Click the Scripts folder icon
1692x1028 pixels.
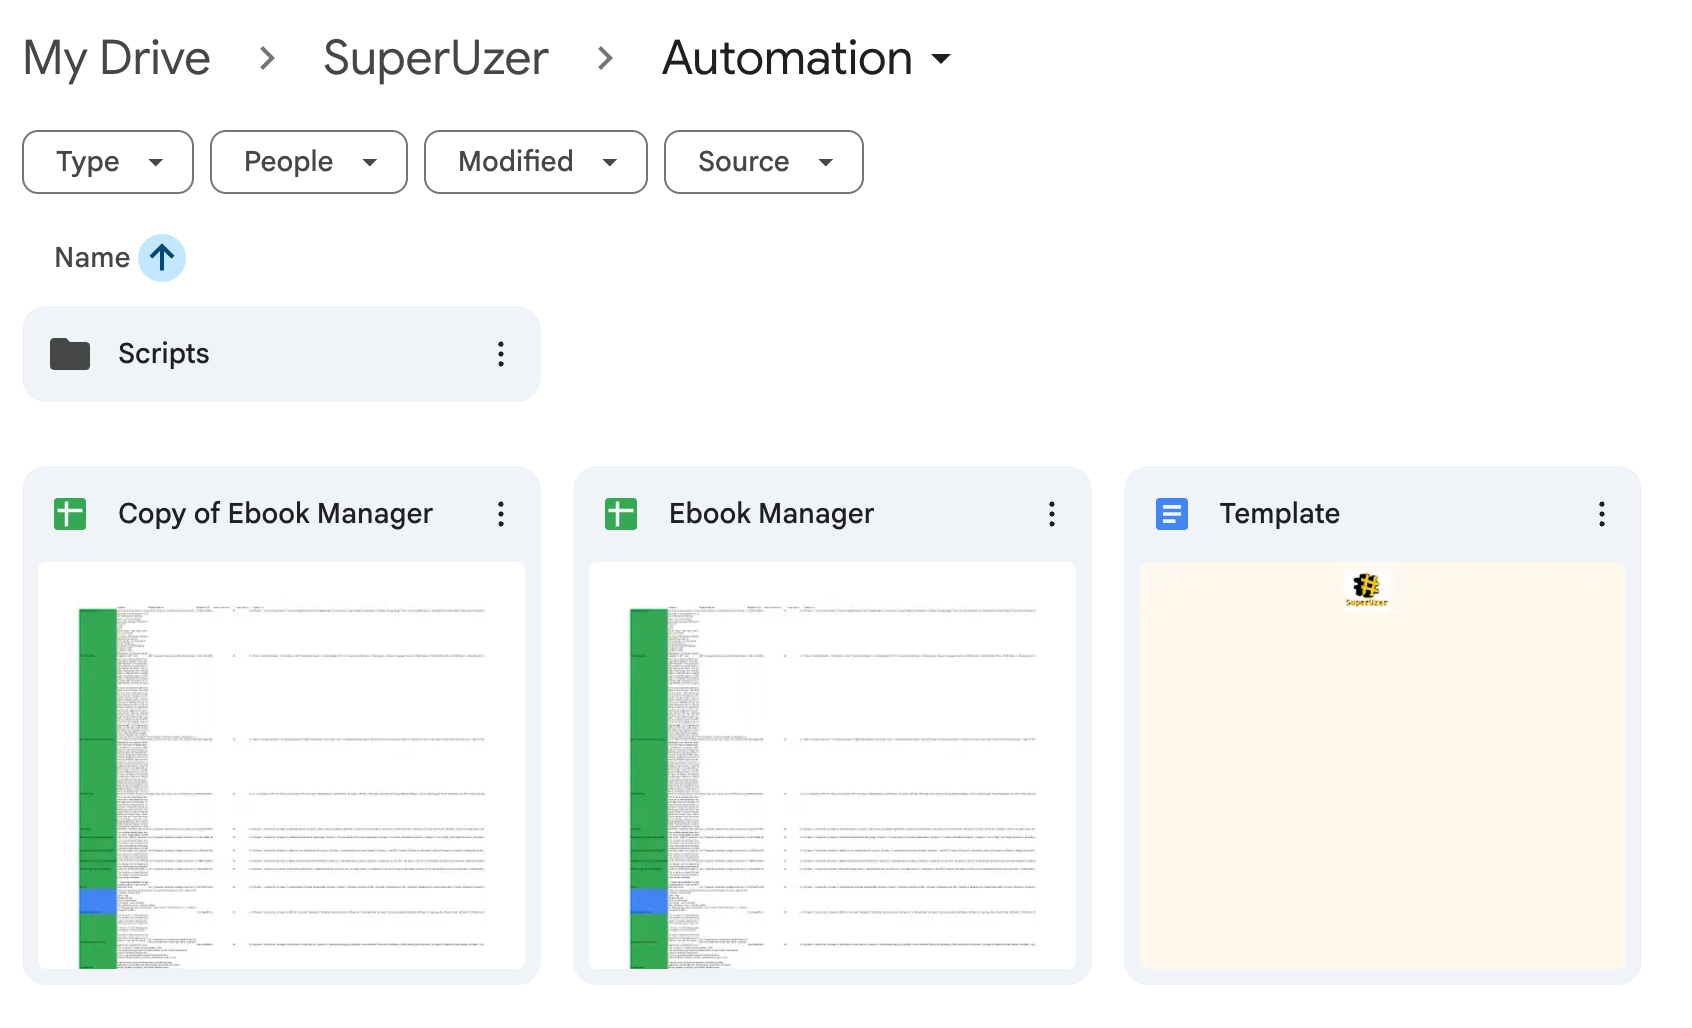70,354
